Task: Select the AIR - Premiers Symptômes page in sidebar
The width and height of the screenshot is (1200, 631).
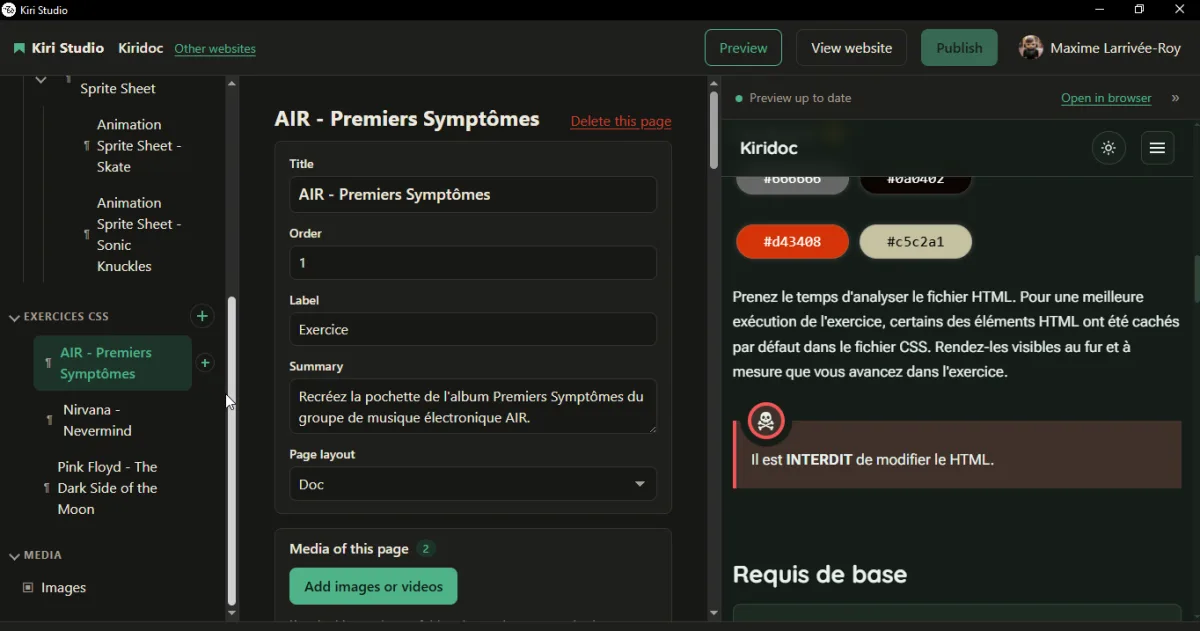Action: [112, 363]
